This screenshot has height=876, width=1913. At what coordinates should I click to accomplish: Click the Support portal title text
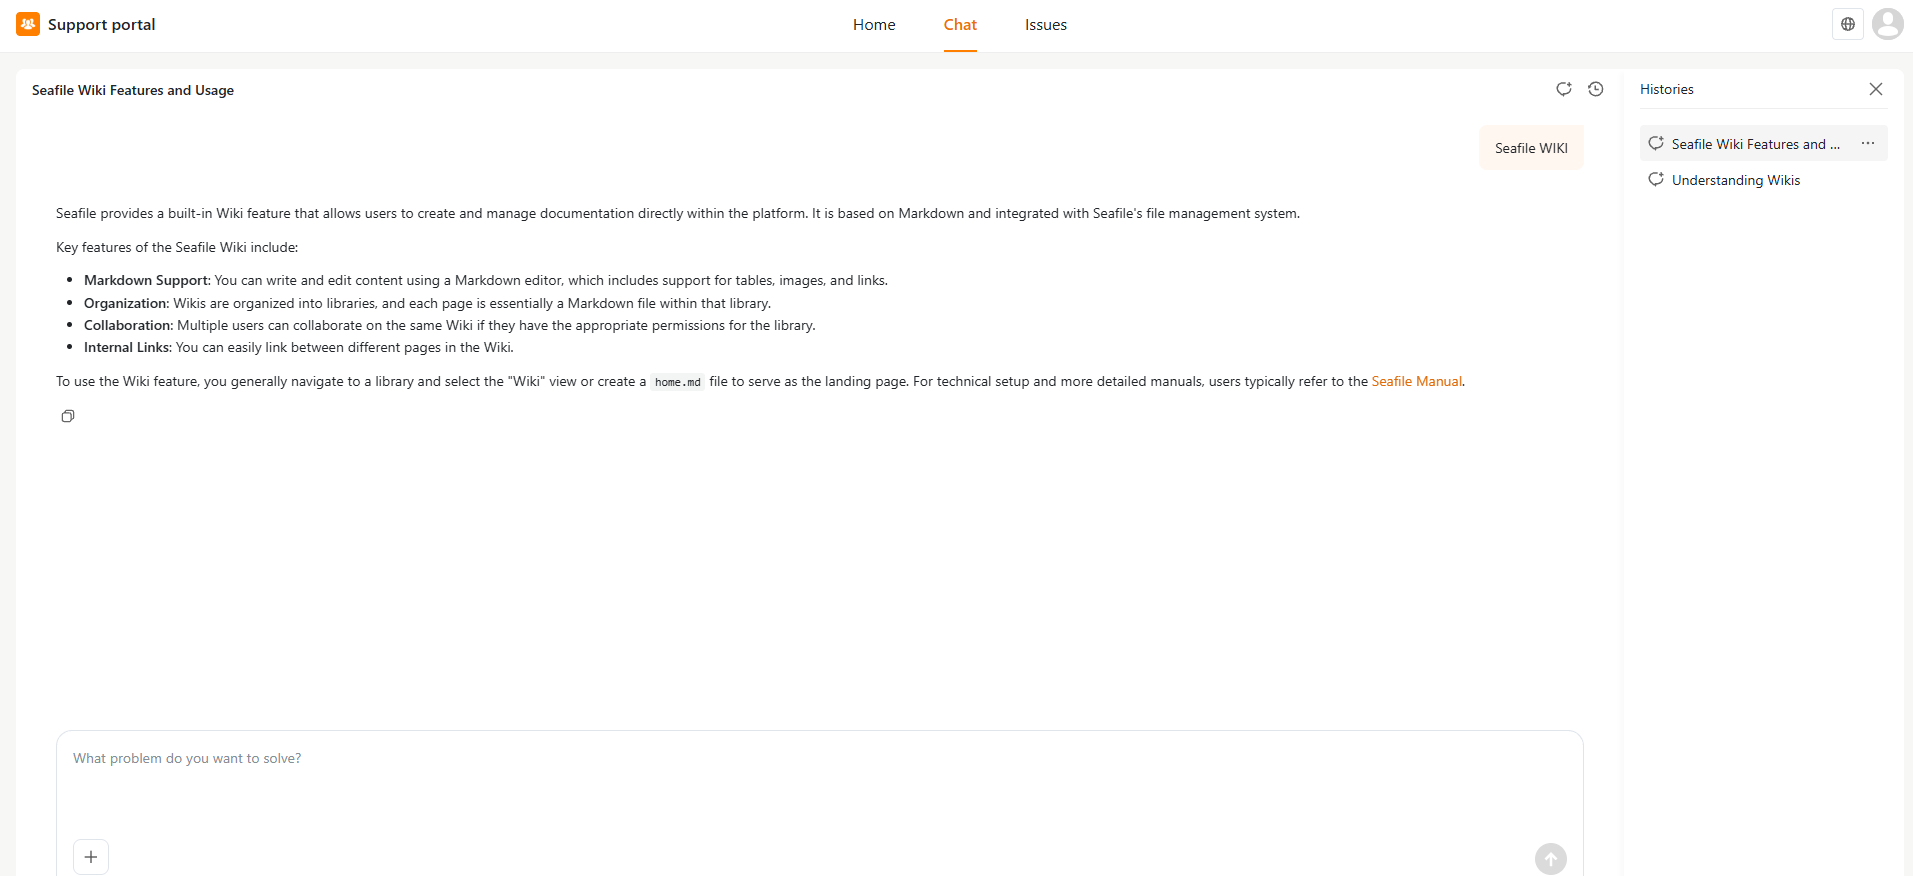click(102, 25)
